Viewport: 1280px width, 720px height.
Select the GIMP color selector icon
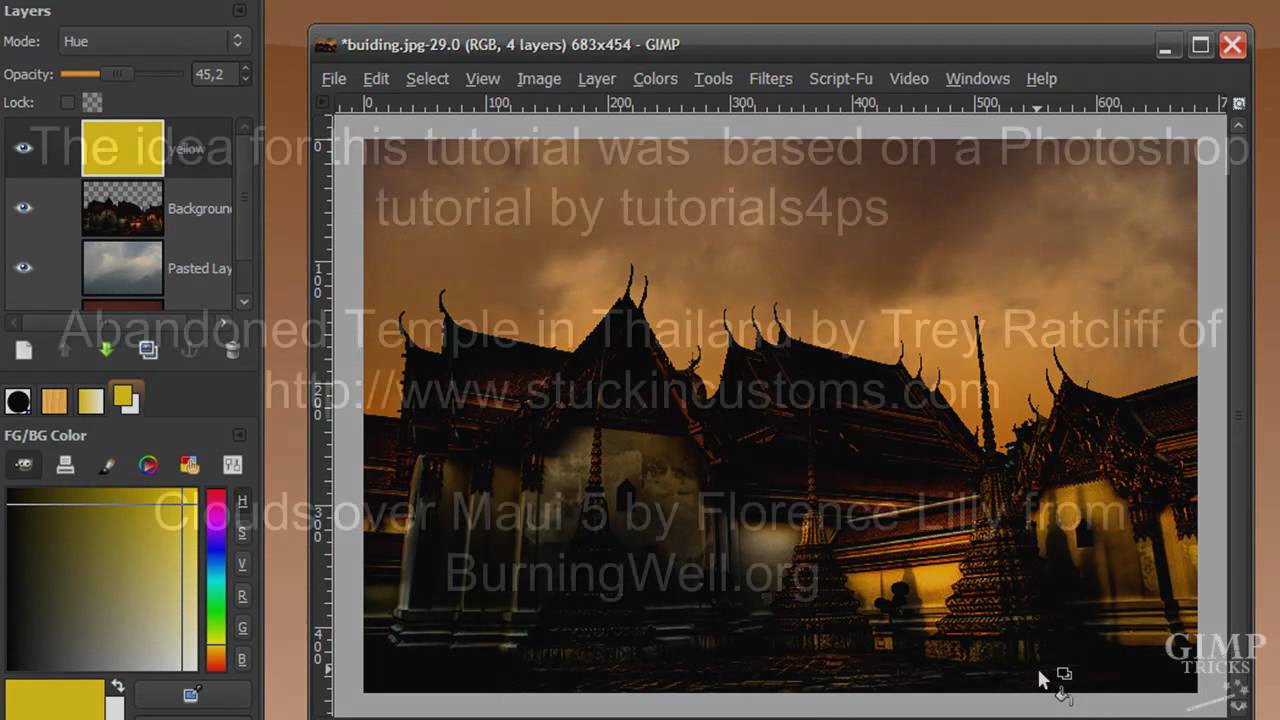pos(24,465)
